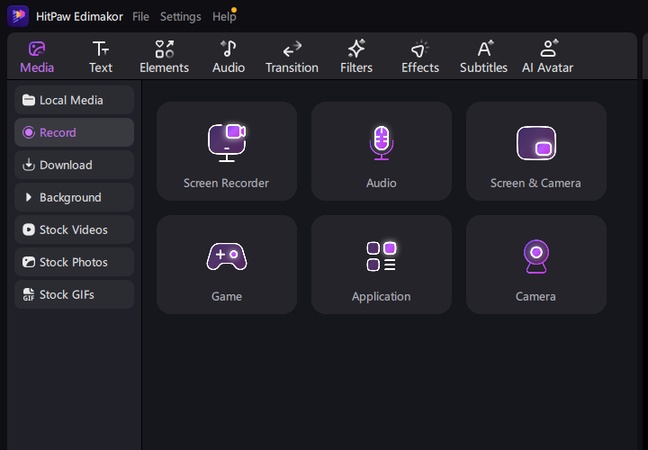This screenshot has height=450, width=648.
Task: Select the Media tab icon
Action: pyautogui.click(x=37, y=49)
